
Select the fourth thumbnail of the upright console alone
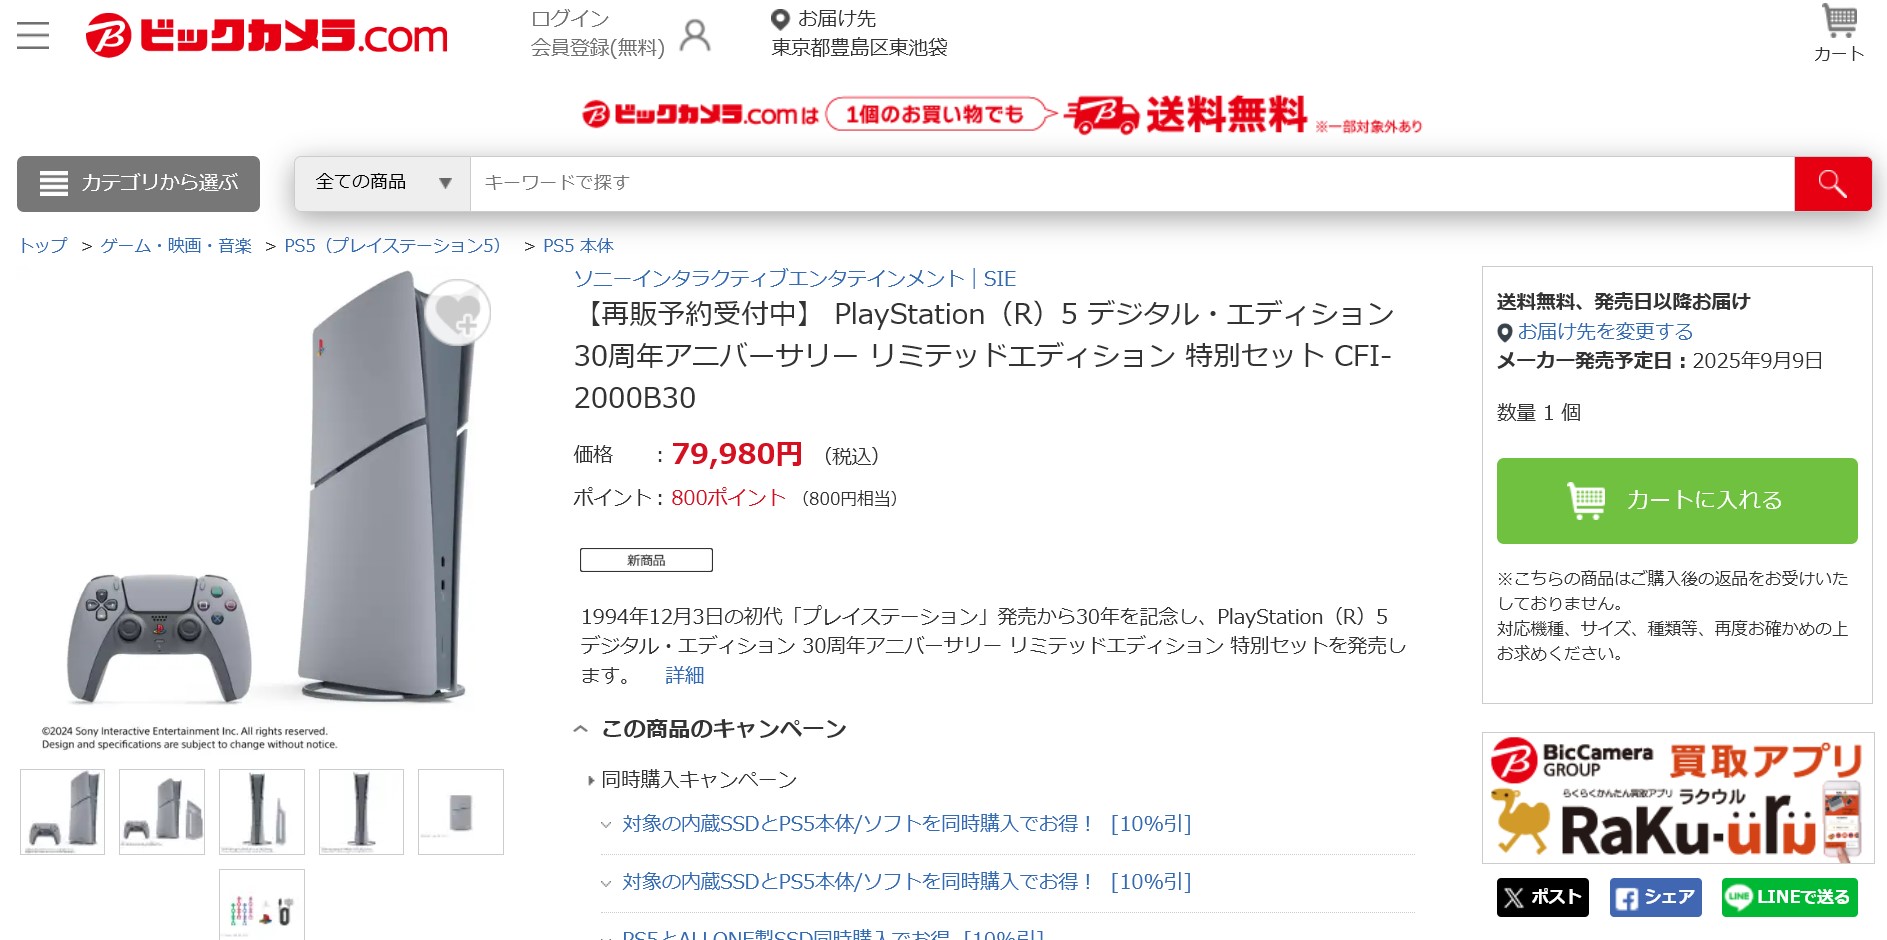pos(361,812)
